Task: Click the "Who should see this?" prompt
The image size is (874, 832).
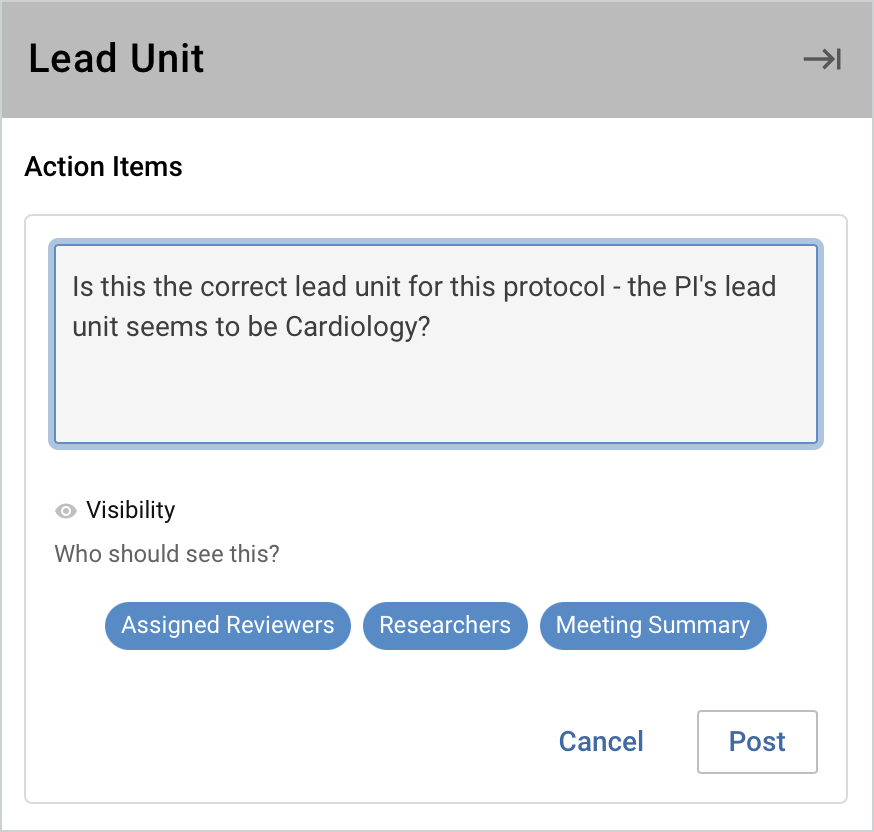Action: tap(167, 554)
